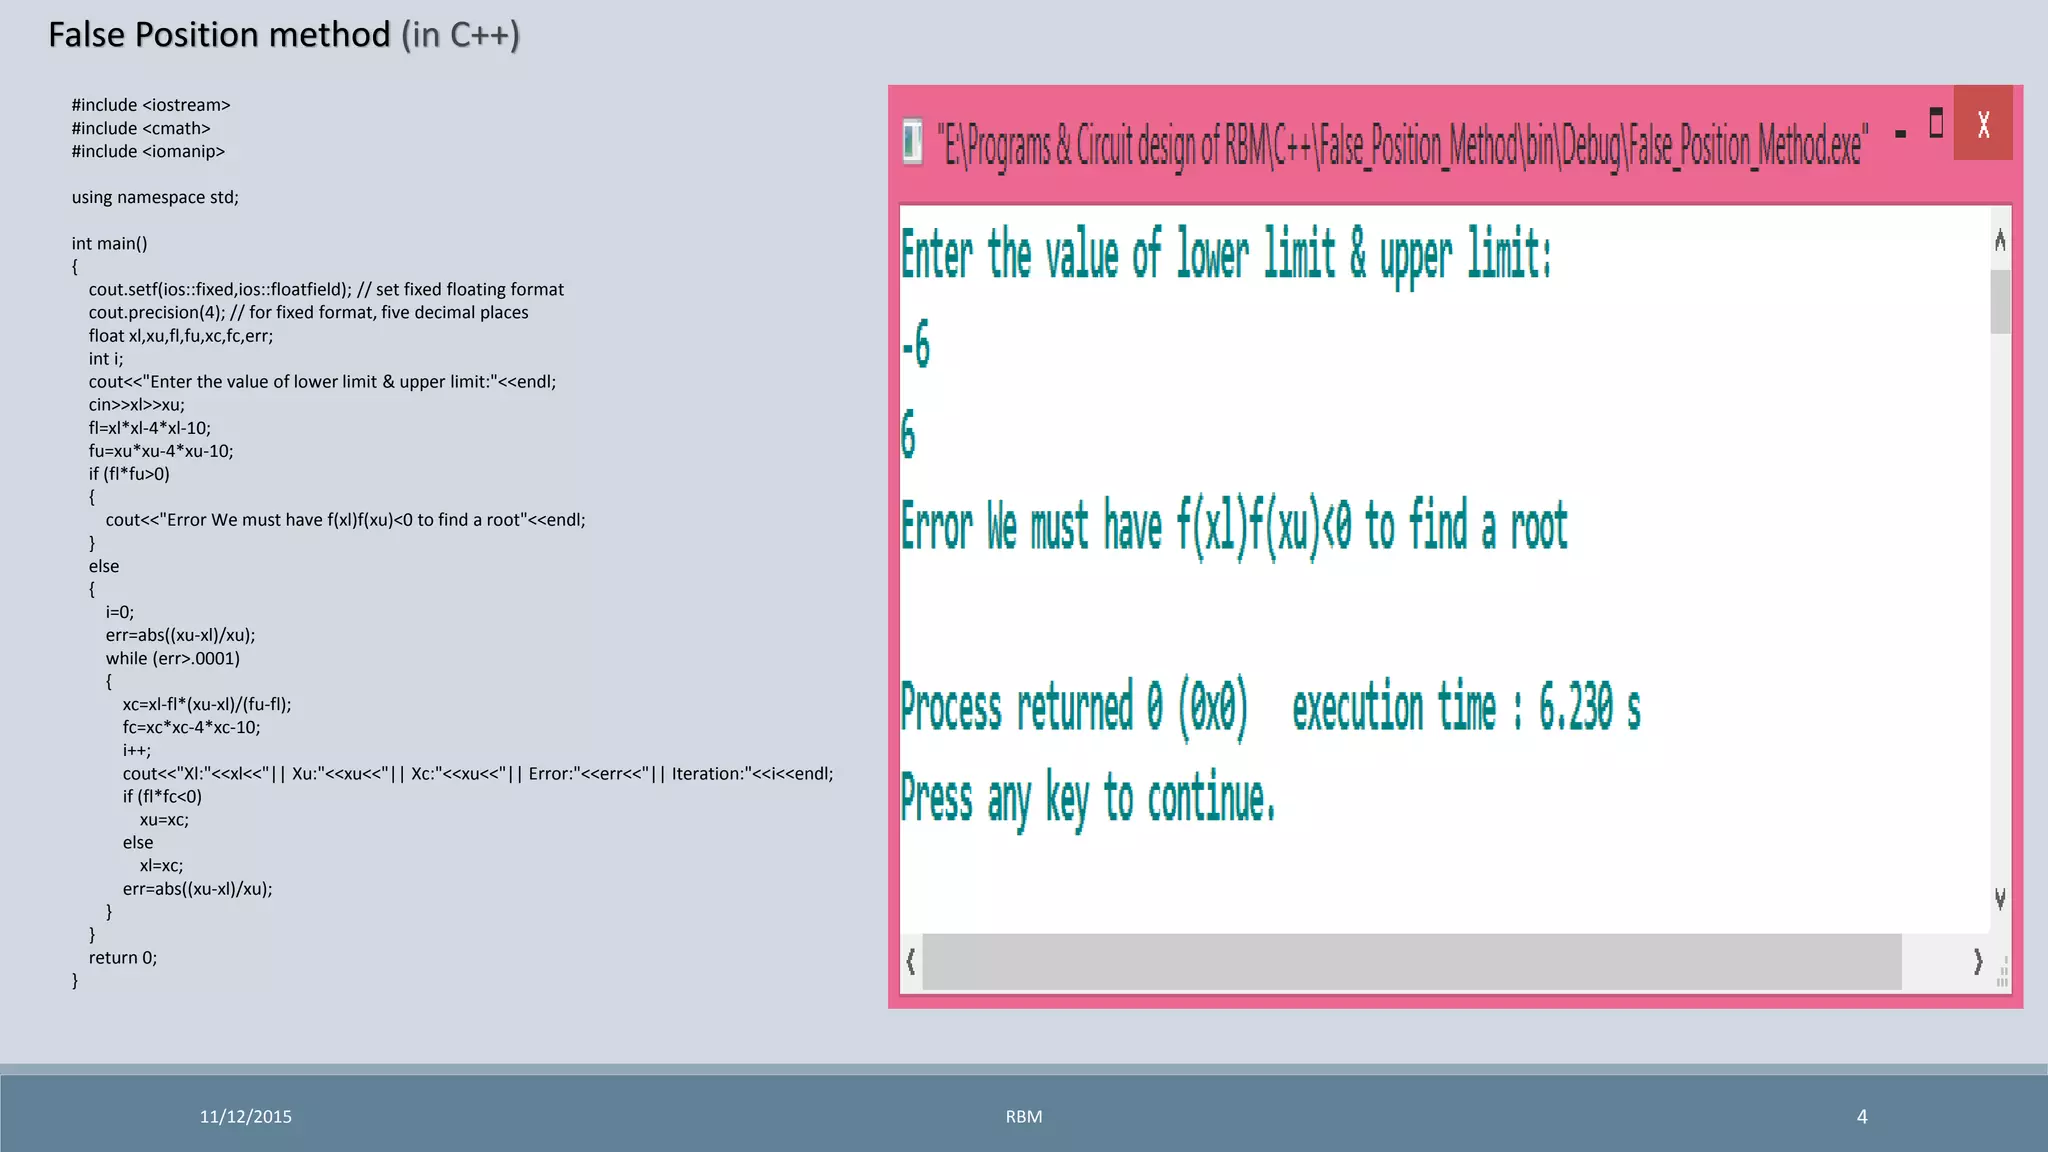Maximize the False_Position_Method.exe console window
The height and width of the screenshot is (1152, 2048).
[x=1936, y=122]
